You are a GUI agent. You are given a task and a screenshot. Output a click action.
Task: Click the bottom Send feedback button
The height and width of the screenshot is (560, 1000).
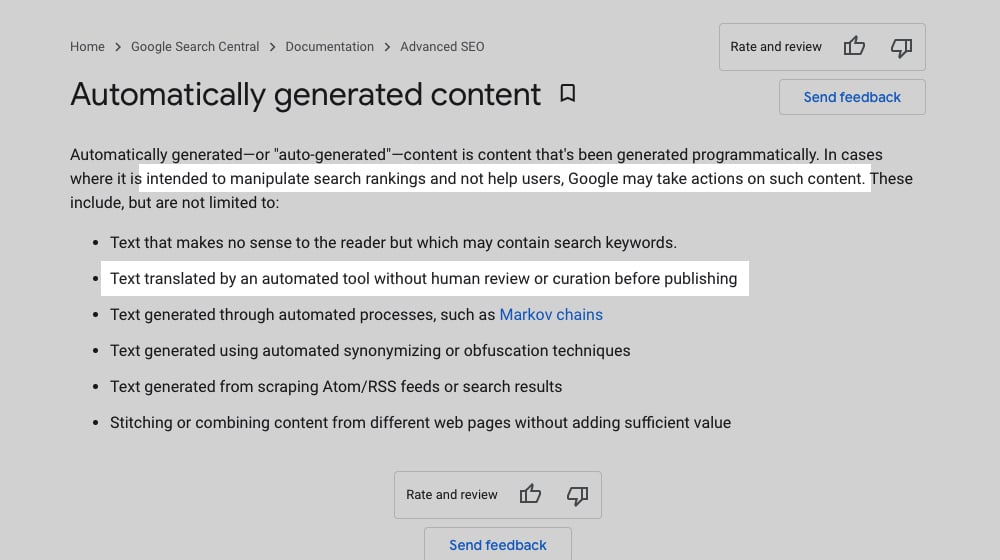[498, 544]
